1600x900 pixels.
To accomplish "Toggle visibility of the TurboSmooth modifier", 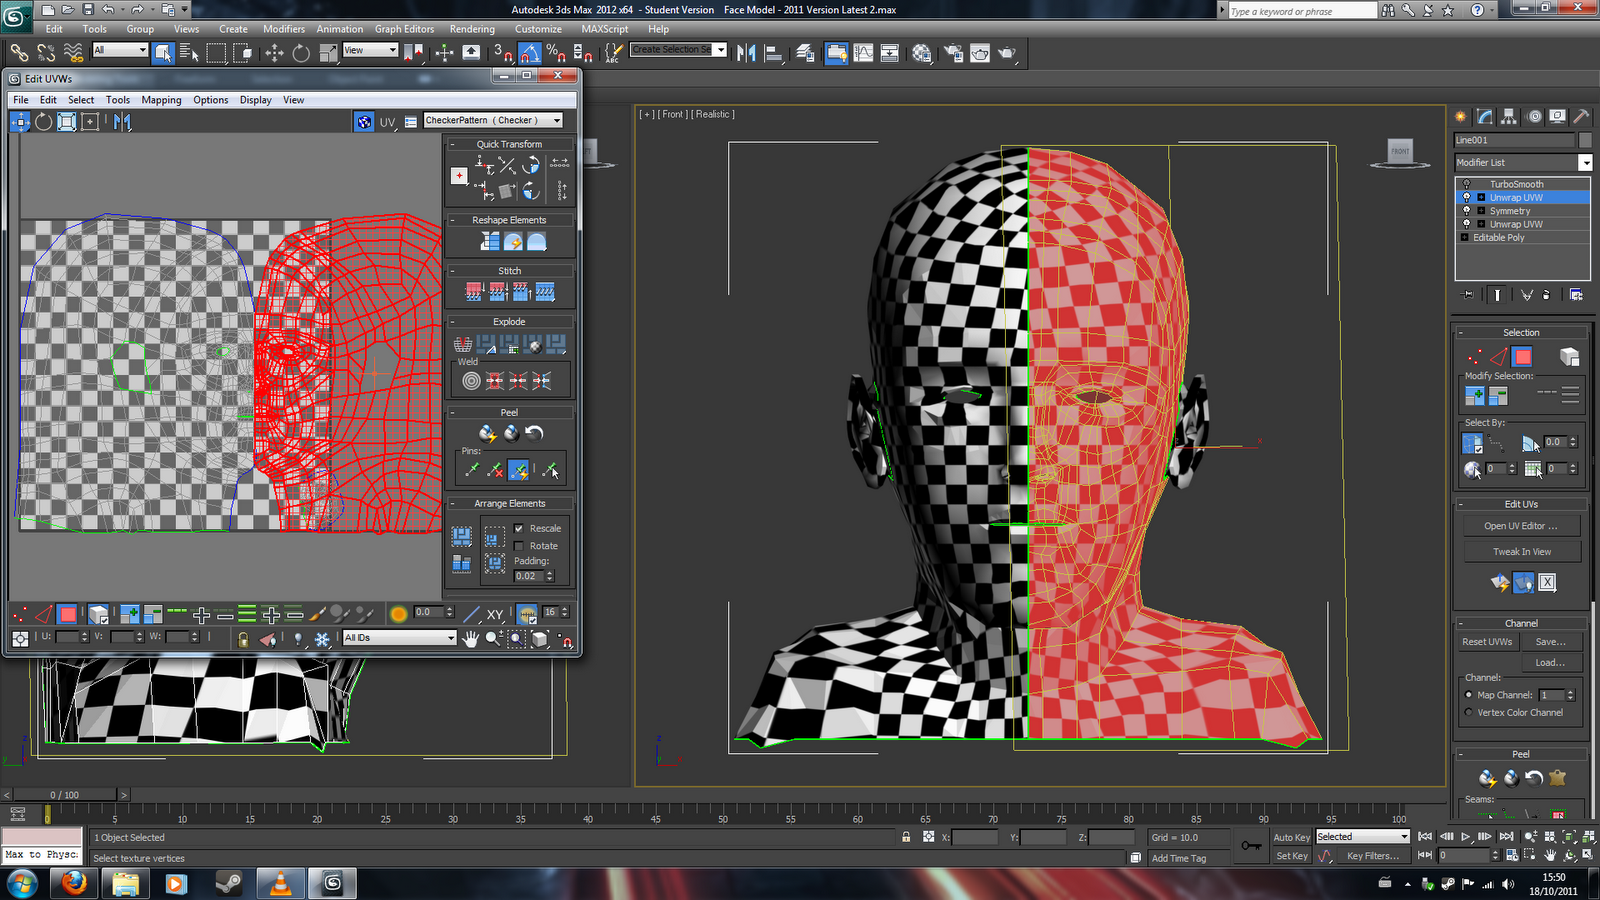I will 1467,183.
